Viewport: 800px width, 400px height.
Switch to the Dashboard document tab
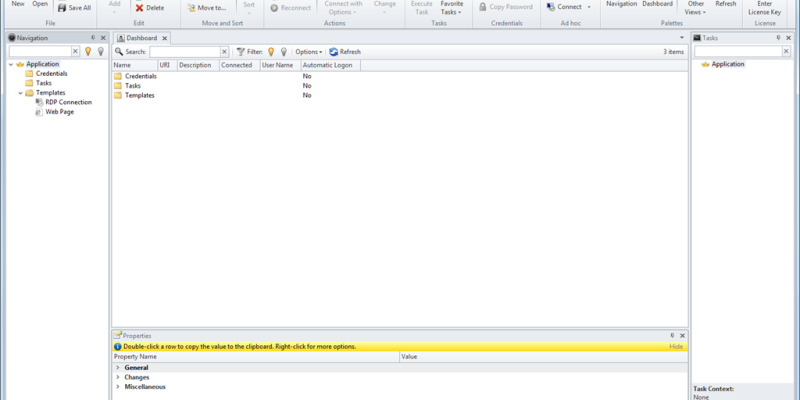140,38
